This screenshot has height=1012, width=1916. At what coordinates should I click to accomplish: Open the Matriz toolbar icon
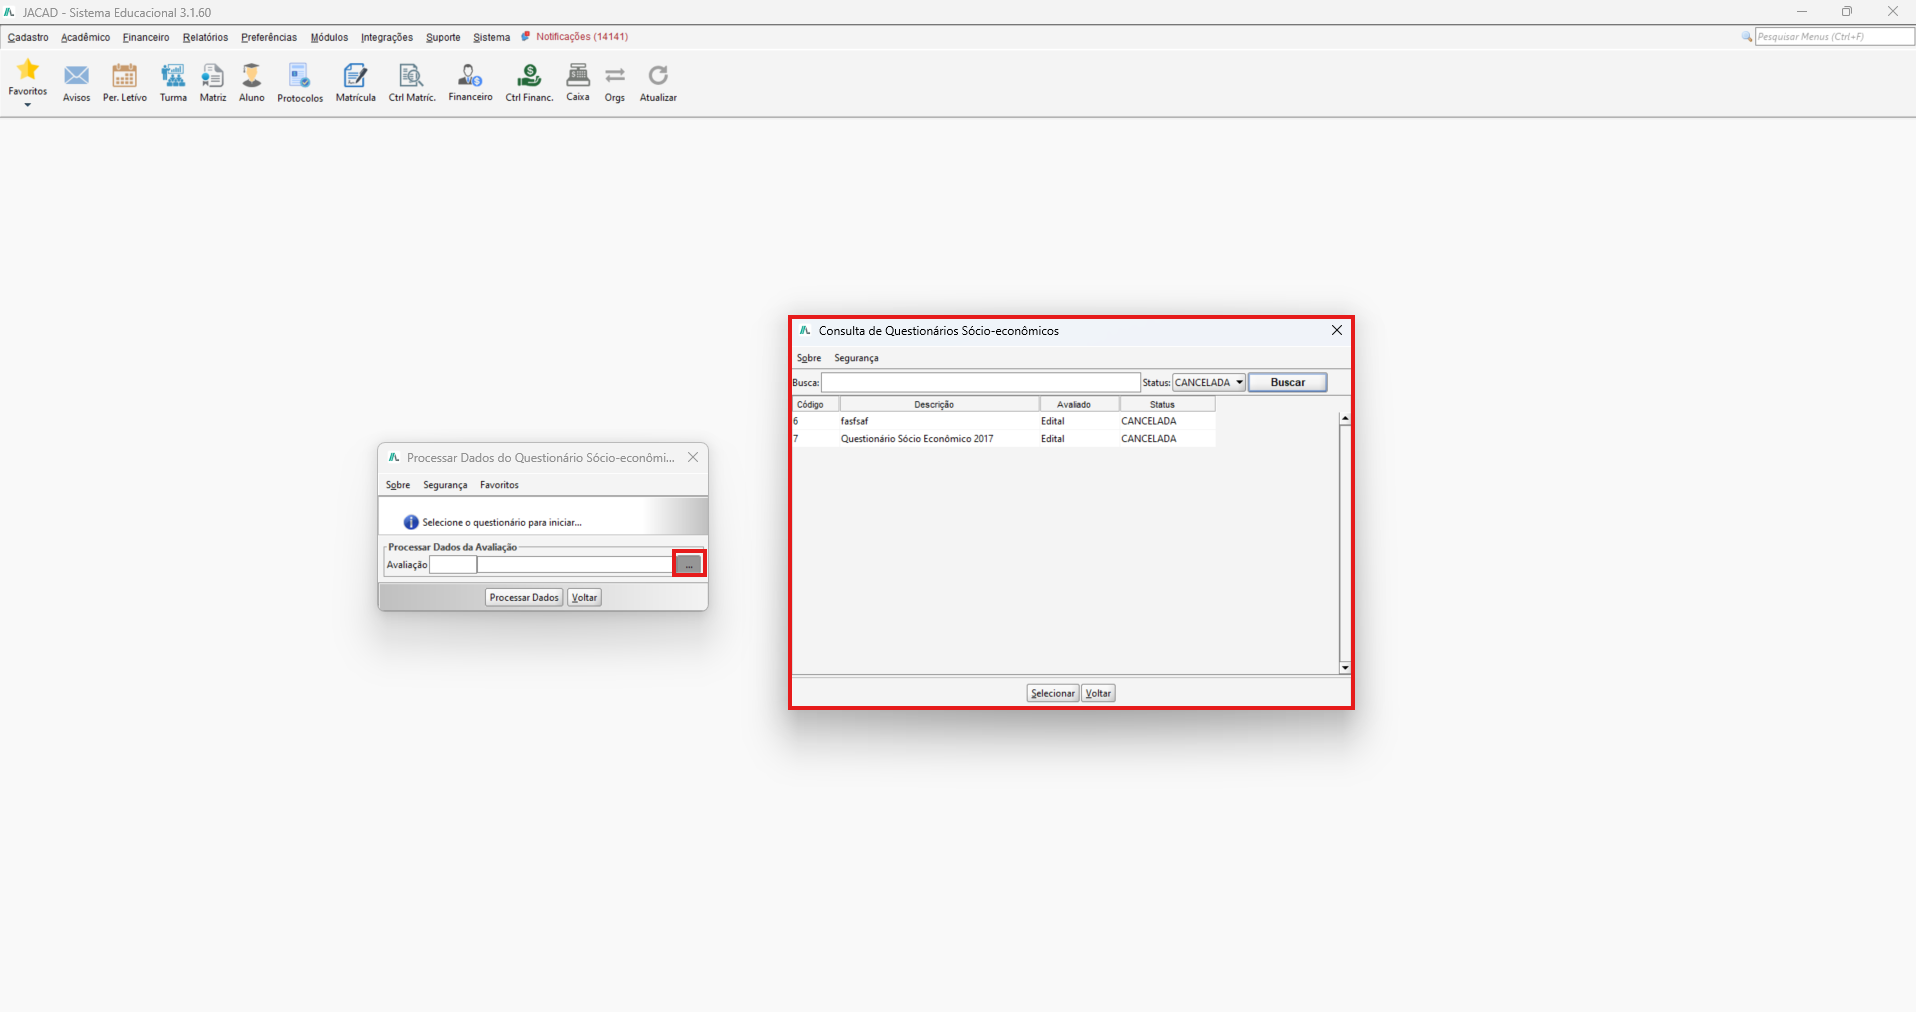tap(212, 76)
